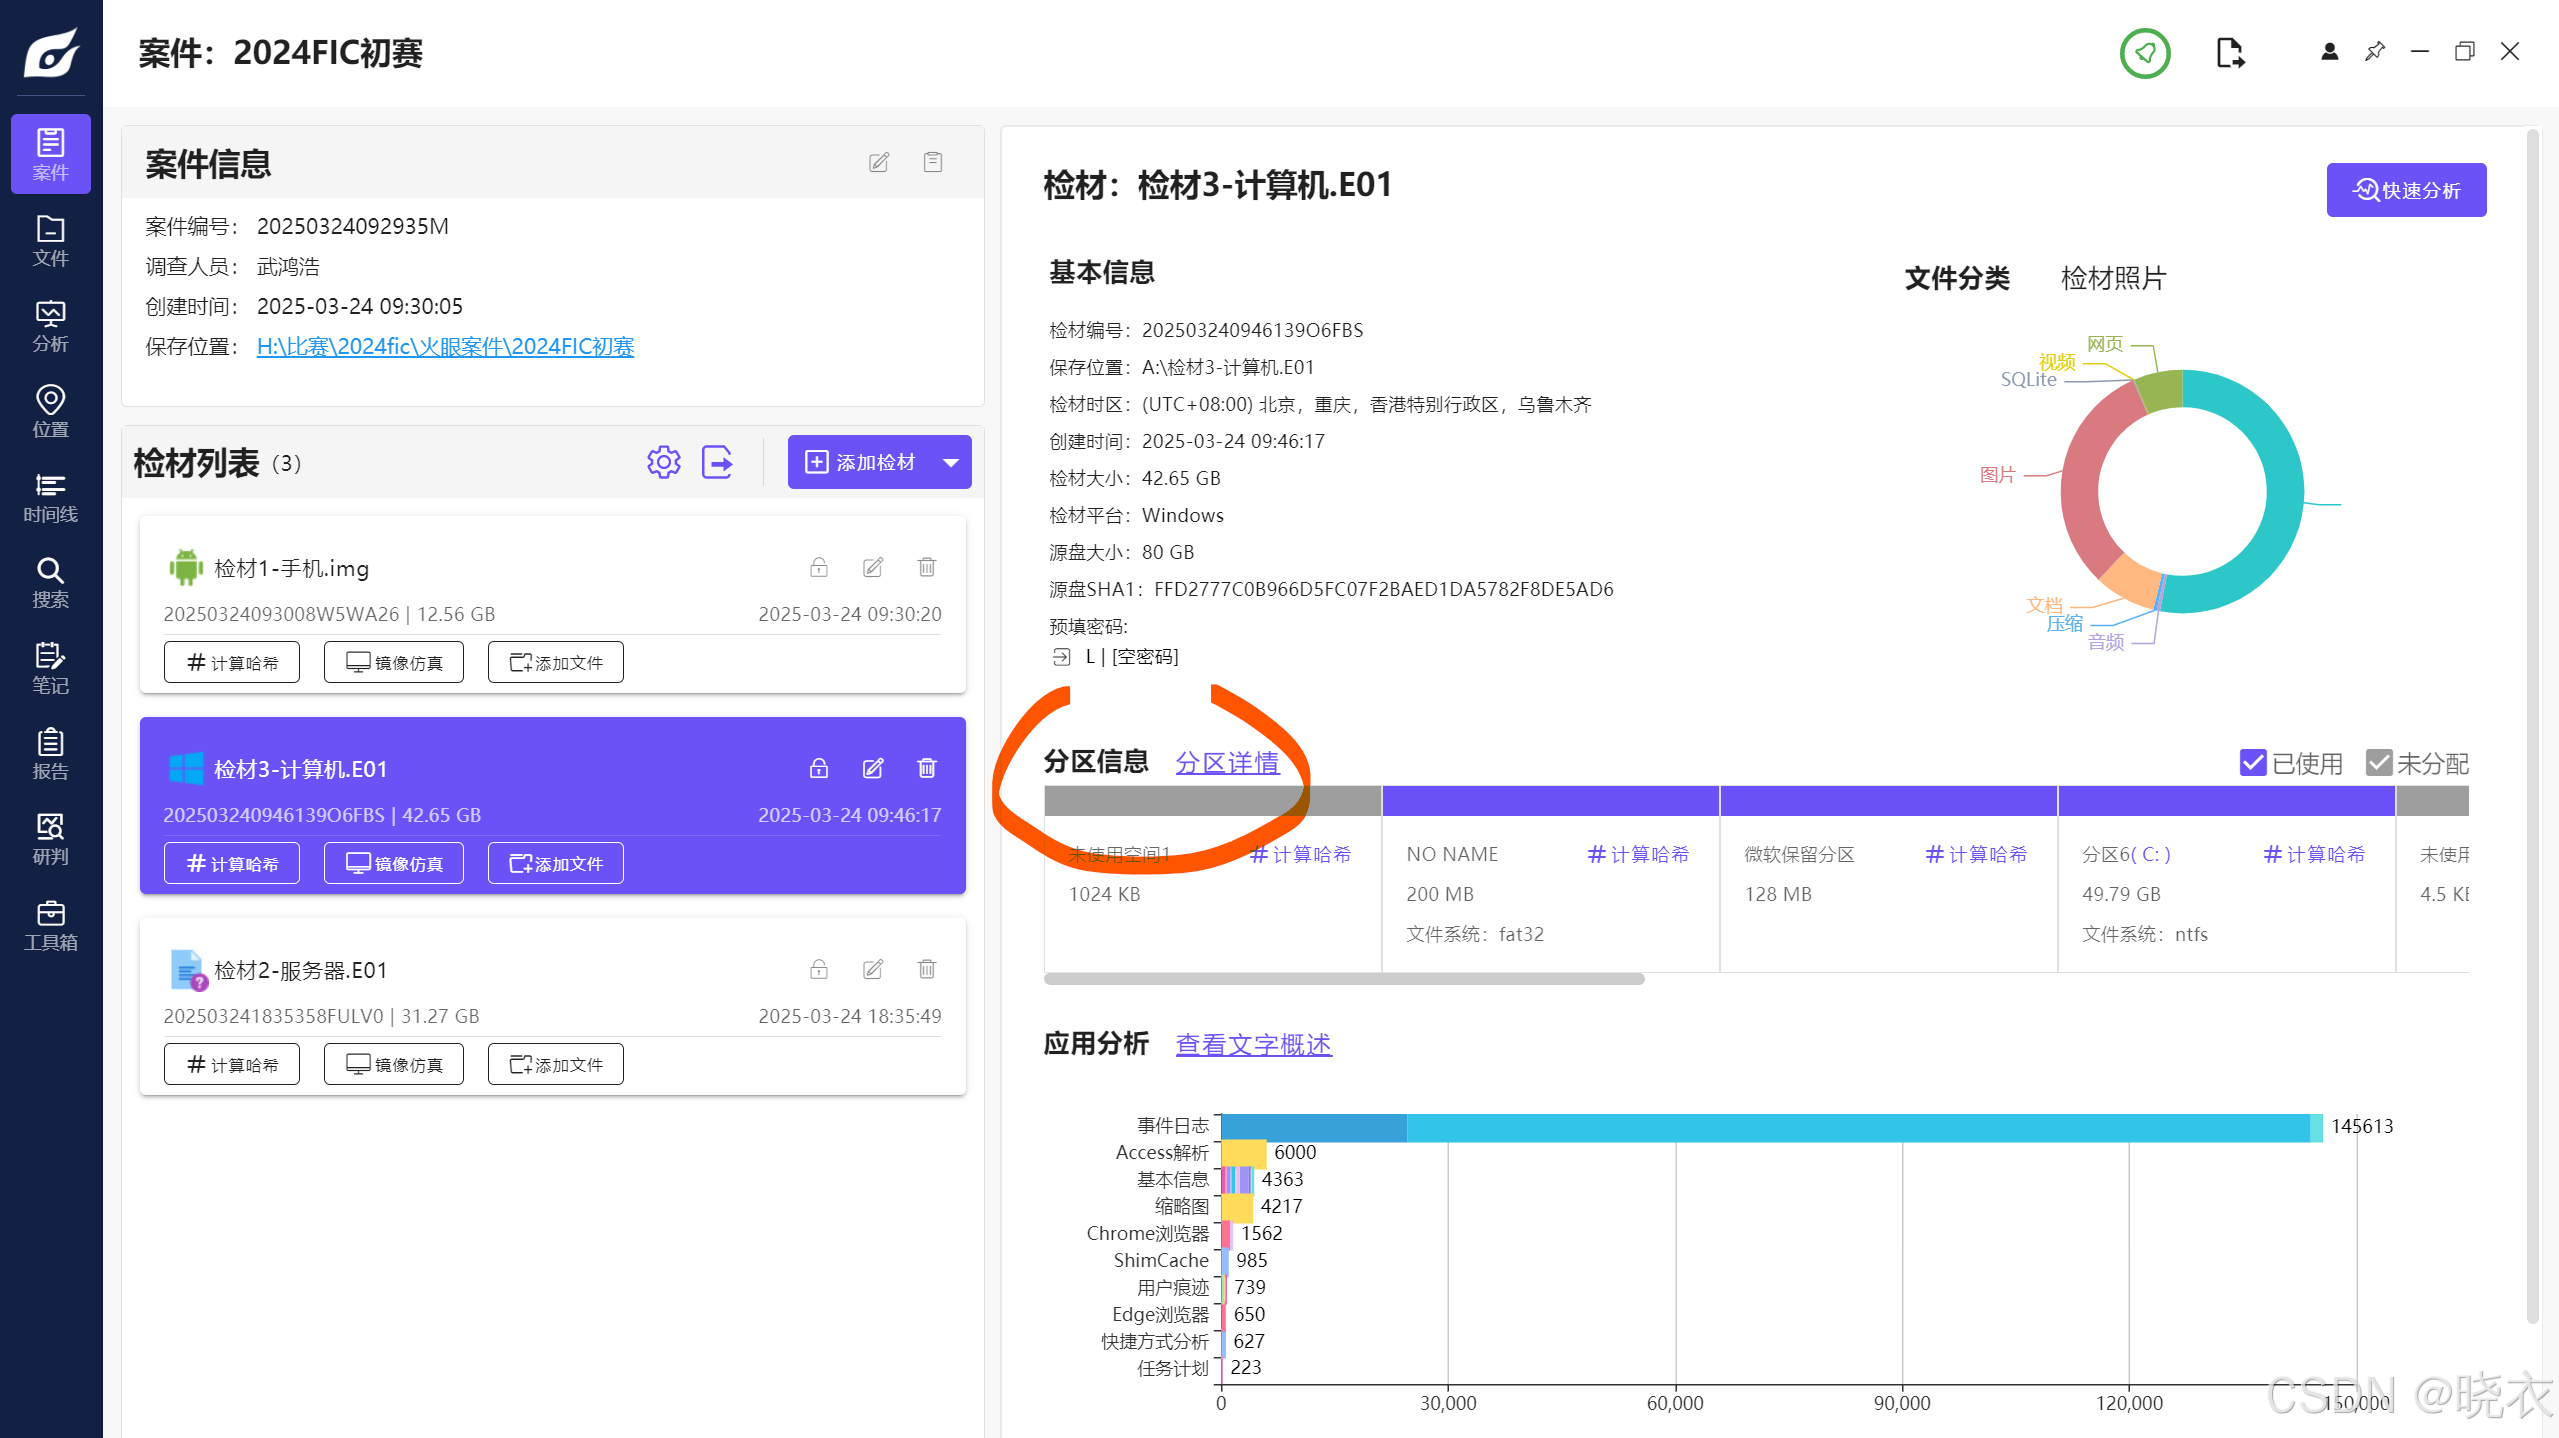
Task: Click the 案件信息 edit pencil icon
Action: click(x=878, y=162)
